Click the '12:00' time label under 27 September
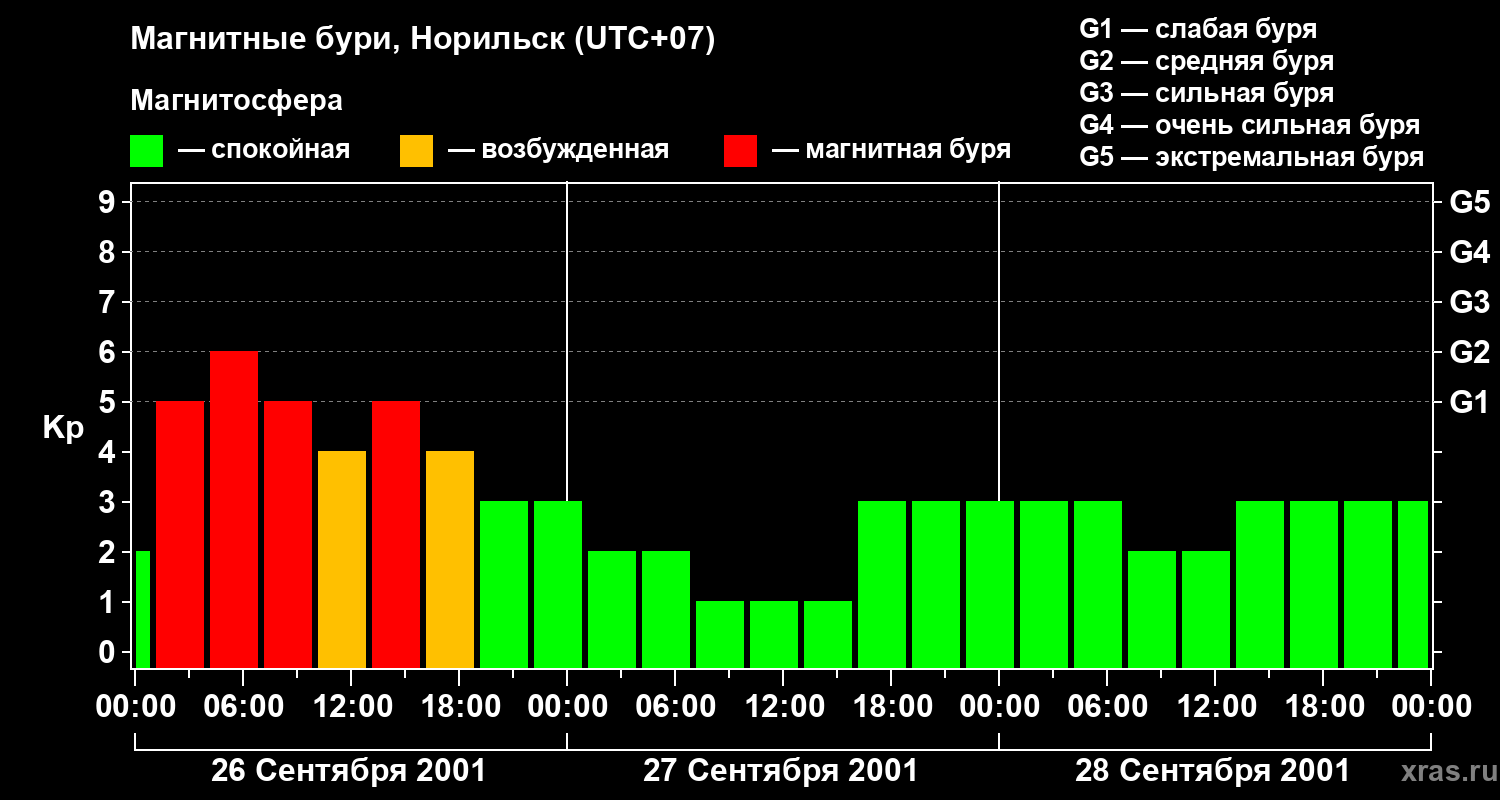The width and height of the screenshot is (1500, 800). point(783,707)
